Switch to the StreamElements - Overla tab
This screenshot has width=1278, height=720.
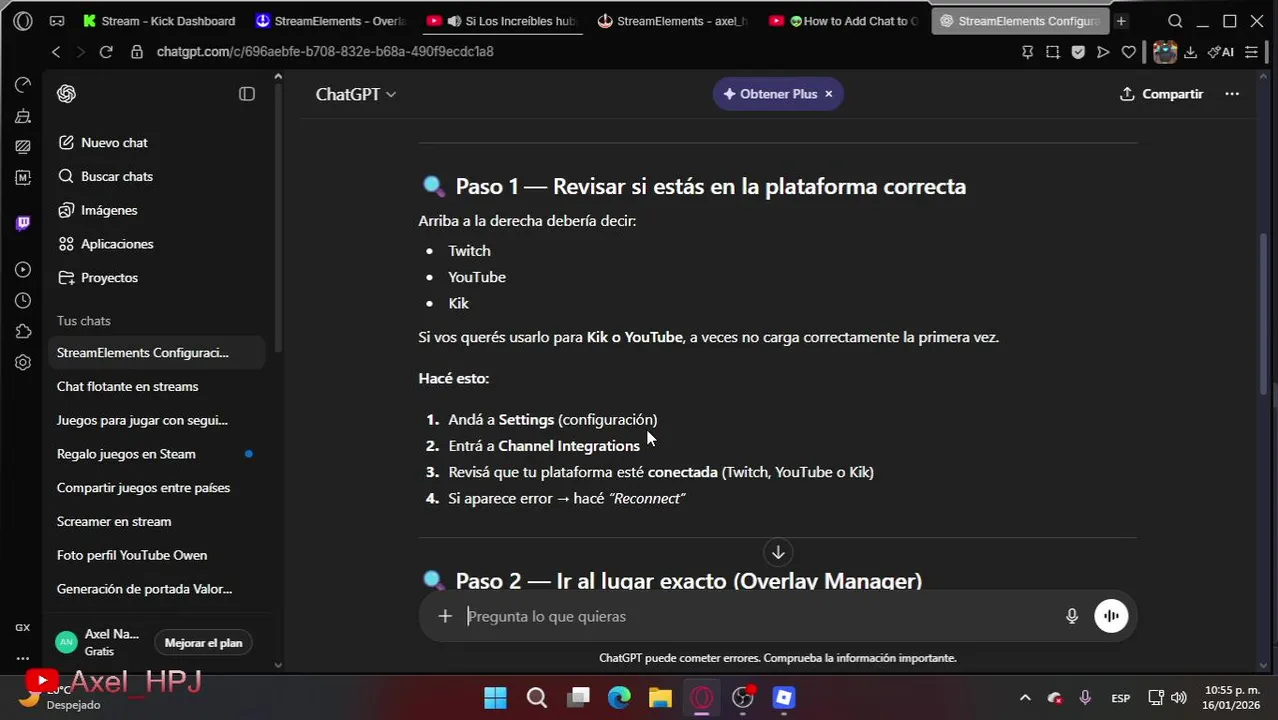click(330, 21)
